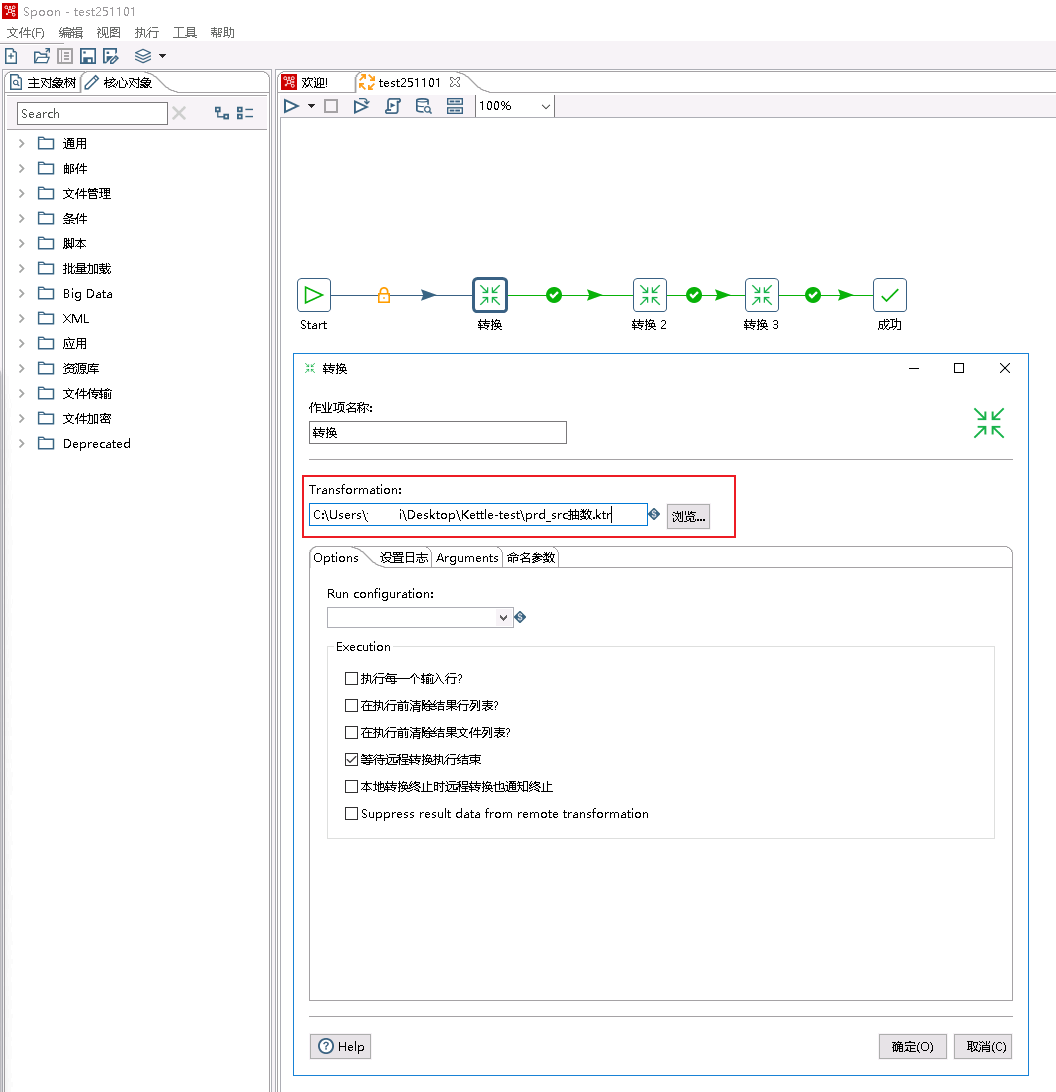Switch to the 设置日志 tab
1056x1092 pixels.
pos(403,558)
